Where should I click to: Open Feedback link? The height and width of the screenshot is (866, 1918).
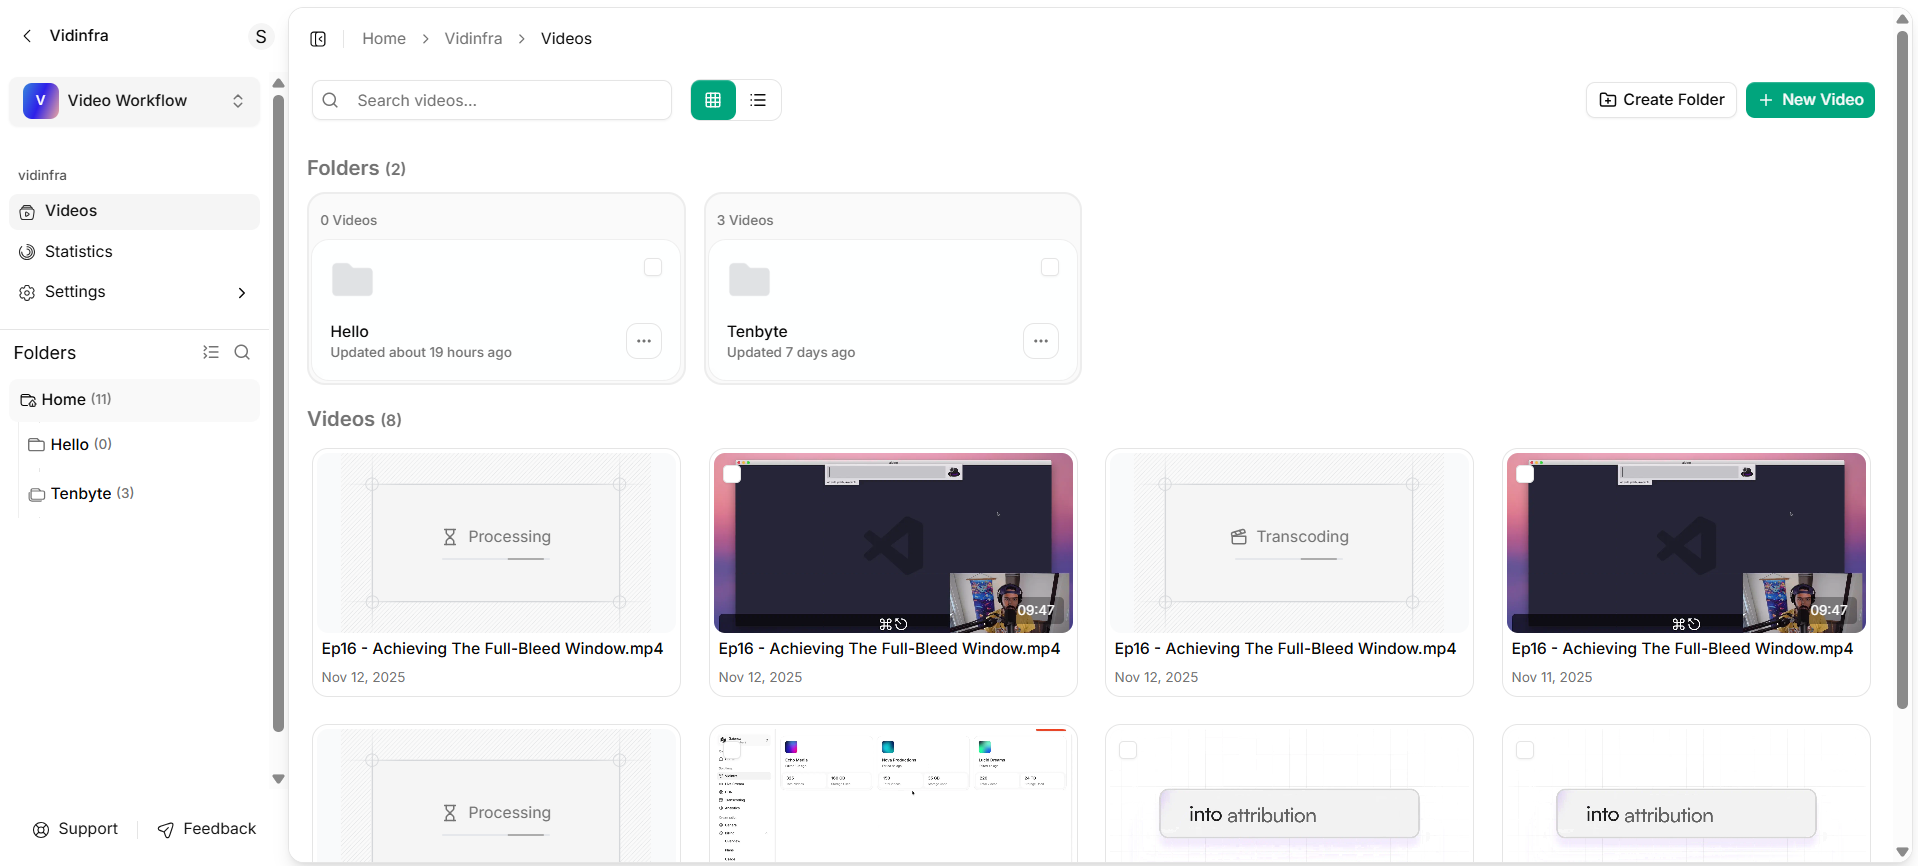[207, 829]
